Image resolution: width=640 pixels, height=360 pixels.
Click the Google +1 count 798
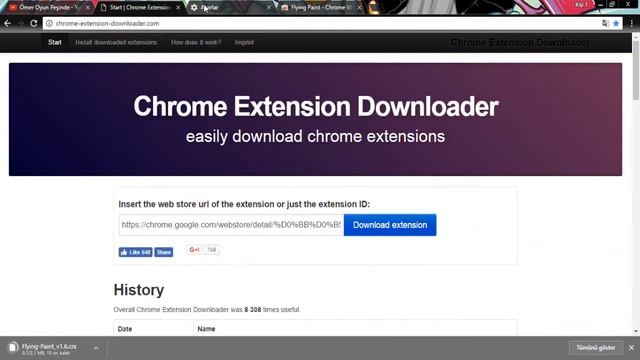click(x=211, y=250)
